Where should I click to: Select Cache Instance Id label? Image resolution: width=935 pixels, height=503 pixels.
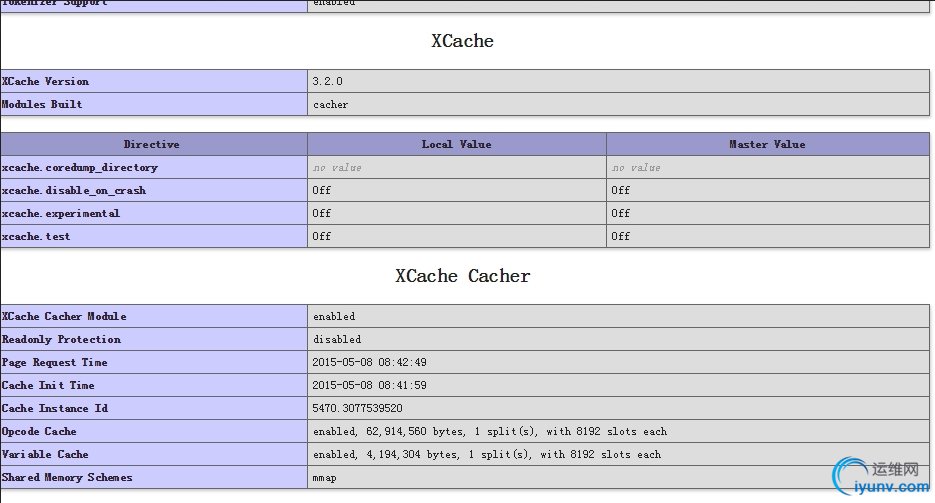coord(55,408)
